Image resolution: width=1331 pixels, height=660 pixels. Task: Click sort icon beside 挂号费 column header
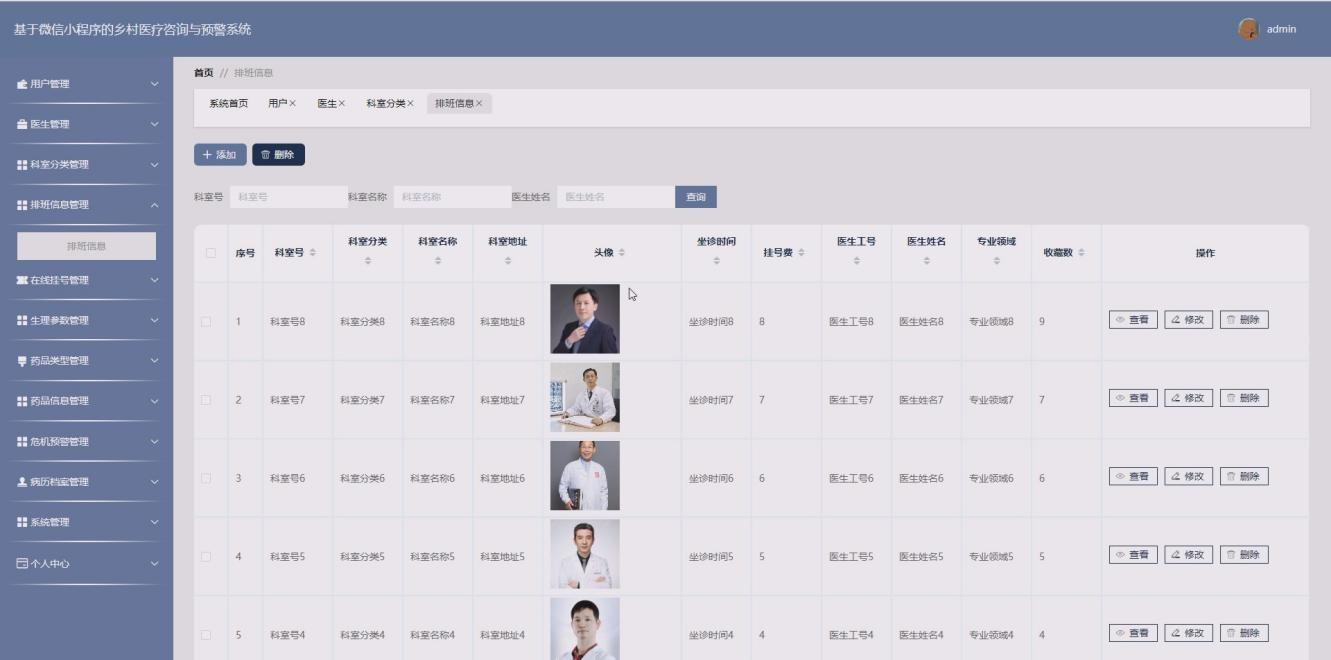[801, 253]
